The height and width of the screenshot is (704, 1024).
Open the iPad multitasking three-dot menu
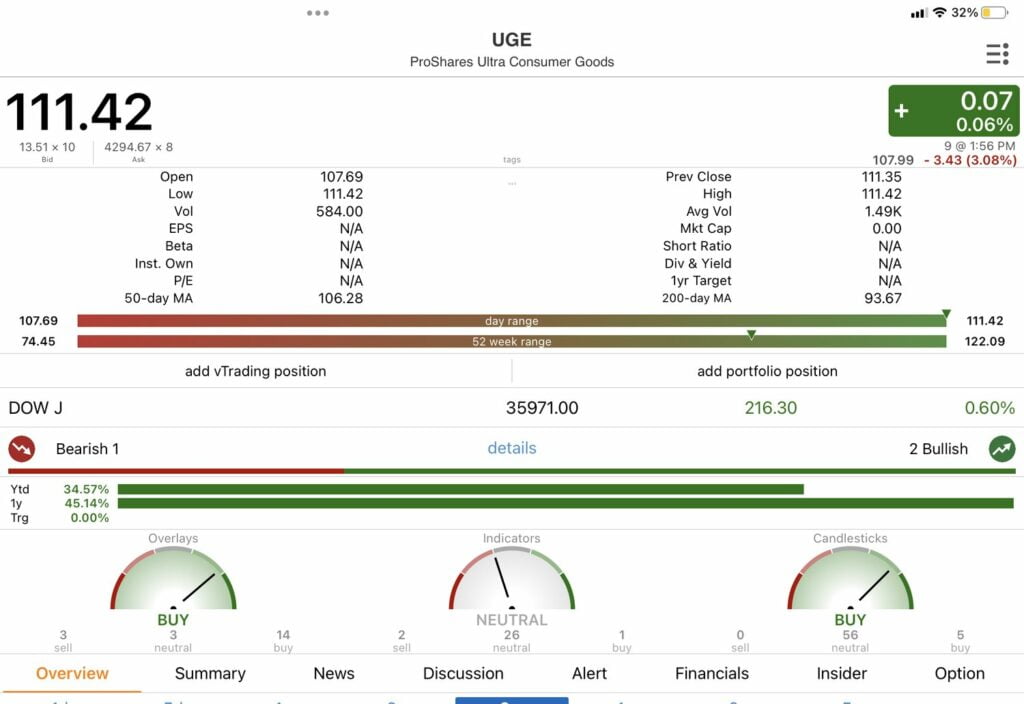318,13
